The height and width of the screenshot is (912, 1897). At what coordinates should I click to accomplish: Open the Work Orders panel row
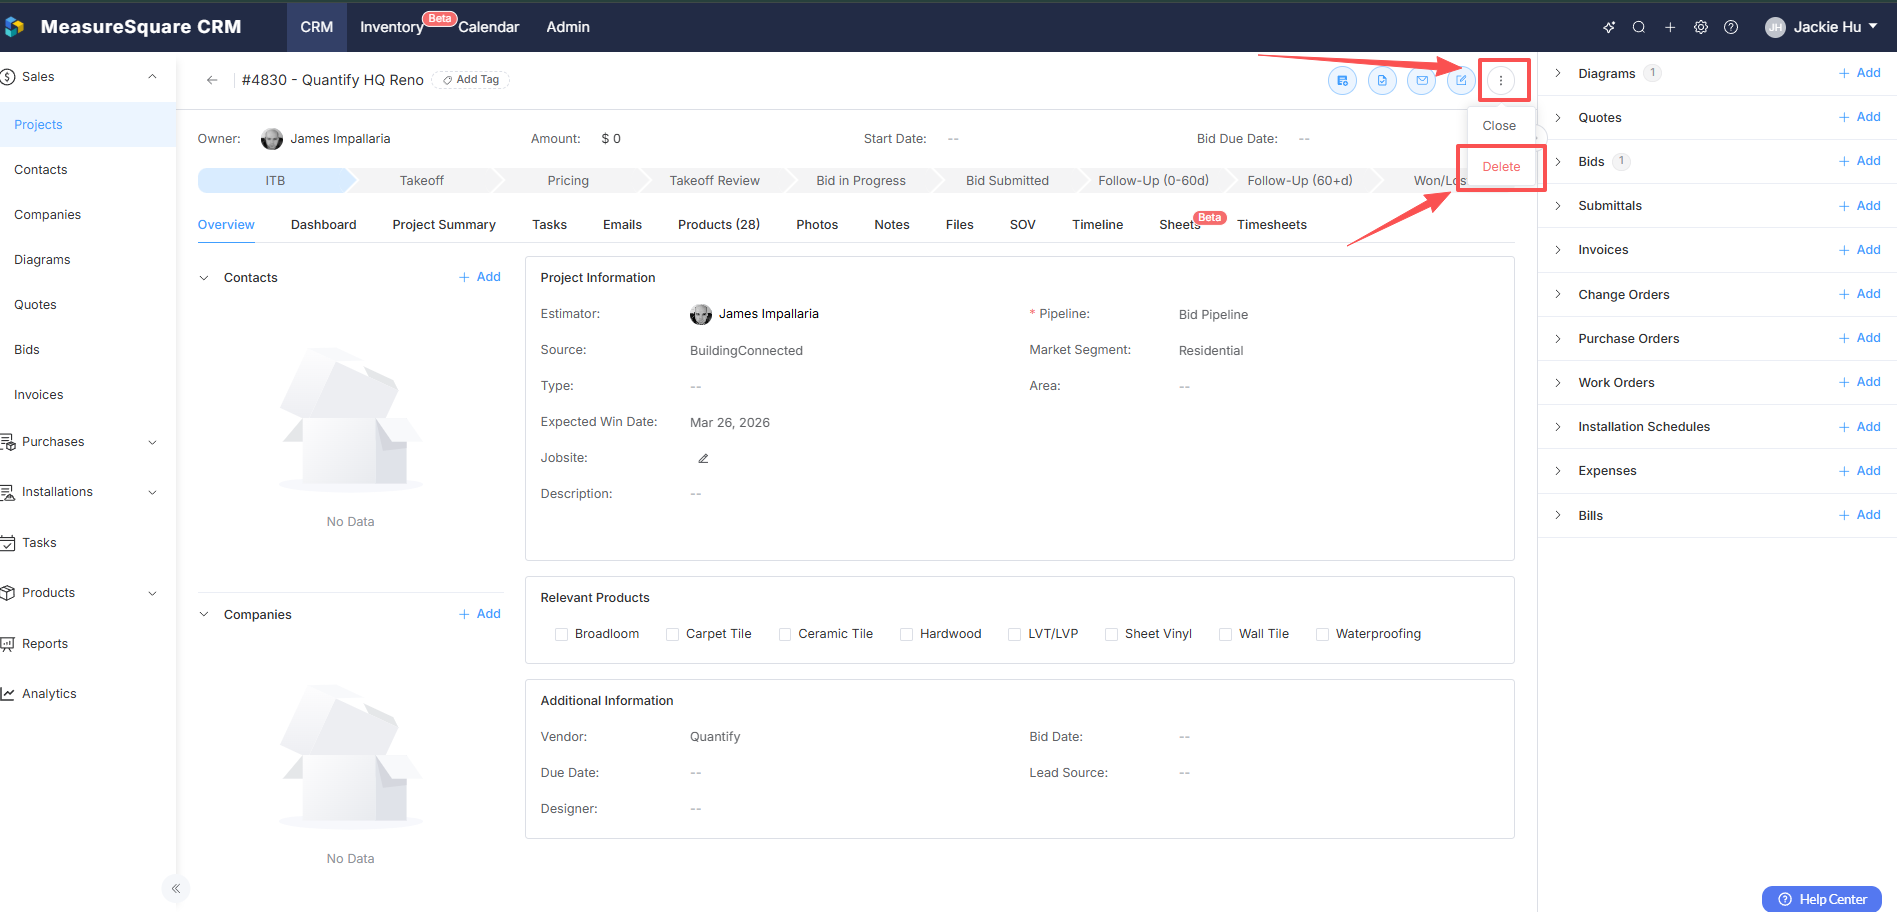1717,383
